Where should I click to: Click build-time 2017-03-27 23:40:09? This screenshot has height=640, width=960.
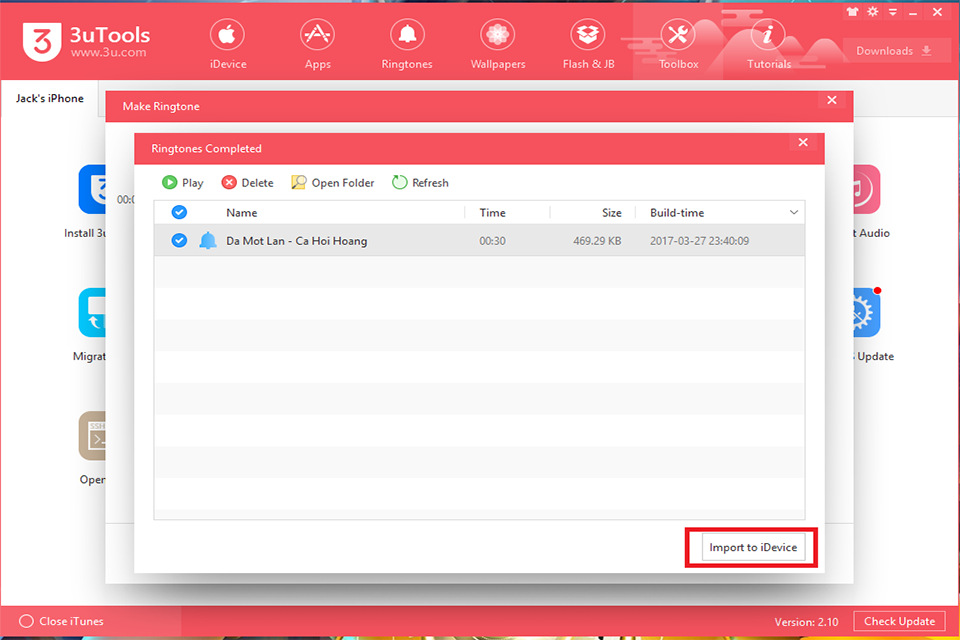699,241
